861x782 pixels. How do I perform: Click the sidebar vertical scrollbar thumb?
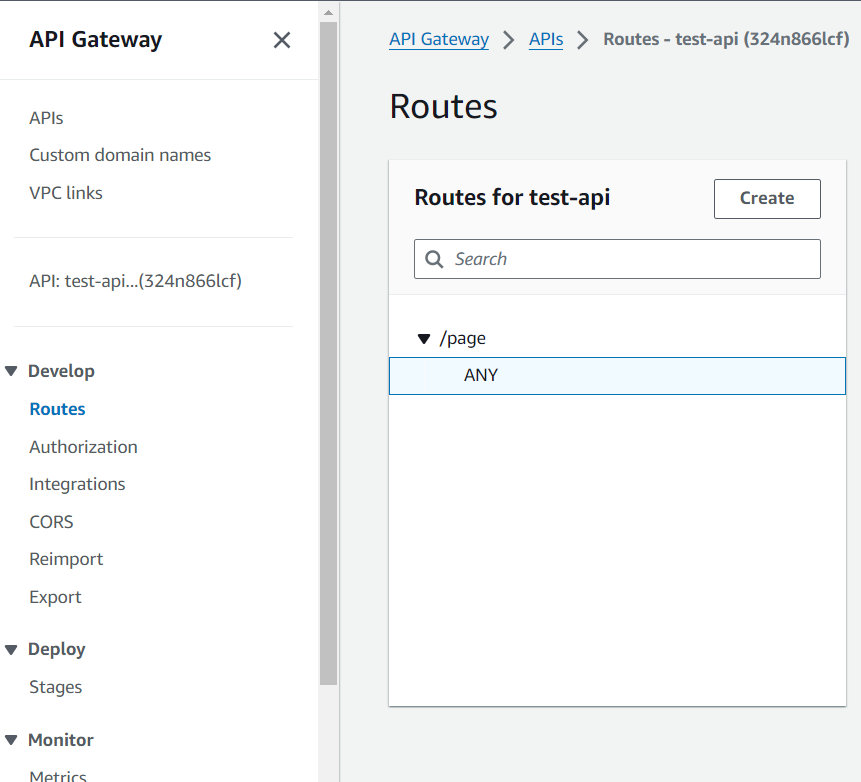328,354
